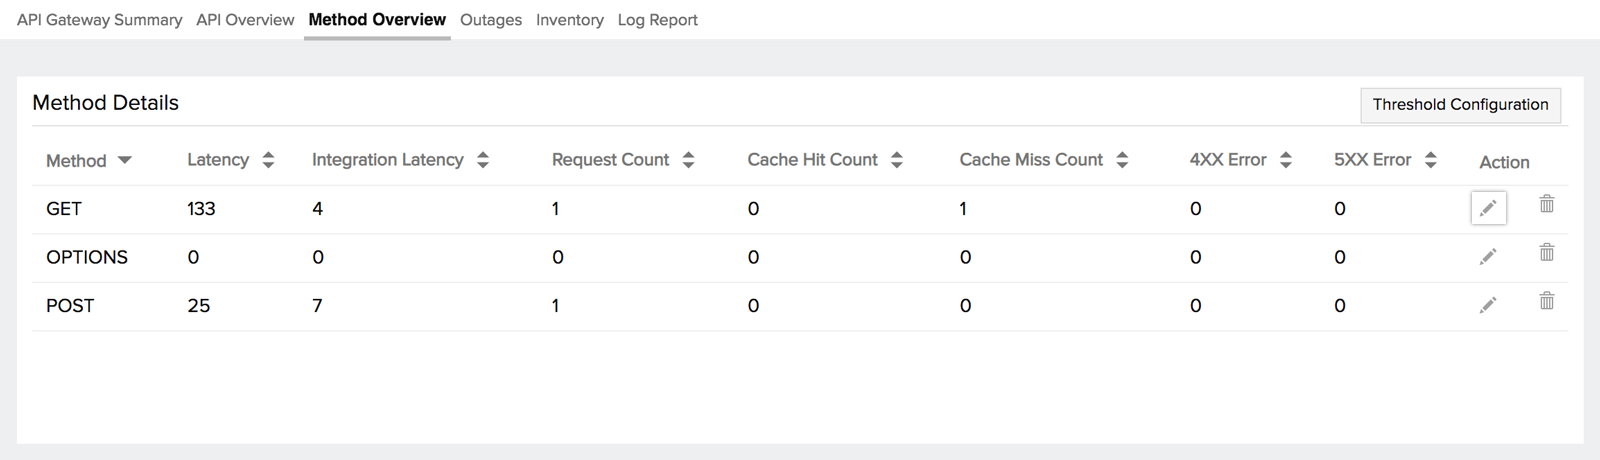Viewport: 1600px width, 460px height.
Task: Open Threshold Configuration button
Action: (1460, 105)
